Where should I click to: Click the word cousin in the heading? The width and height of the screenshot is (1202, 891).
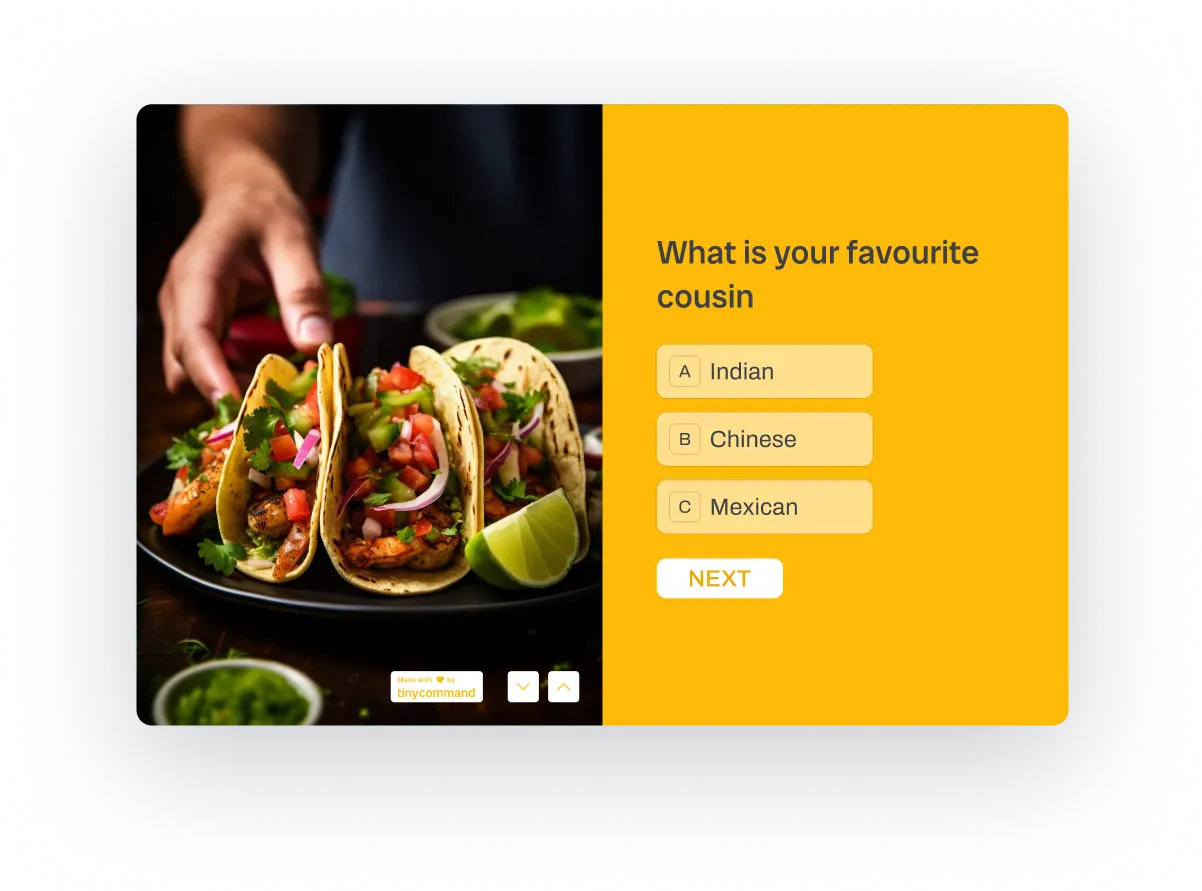(x=705, y=297)
